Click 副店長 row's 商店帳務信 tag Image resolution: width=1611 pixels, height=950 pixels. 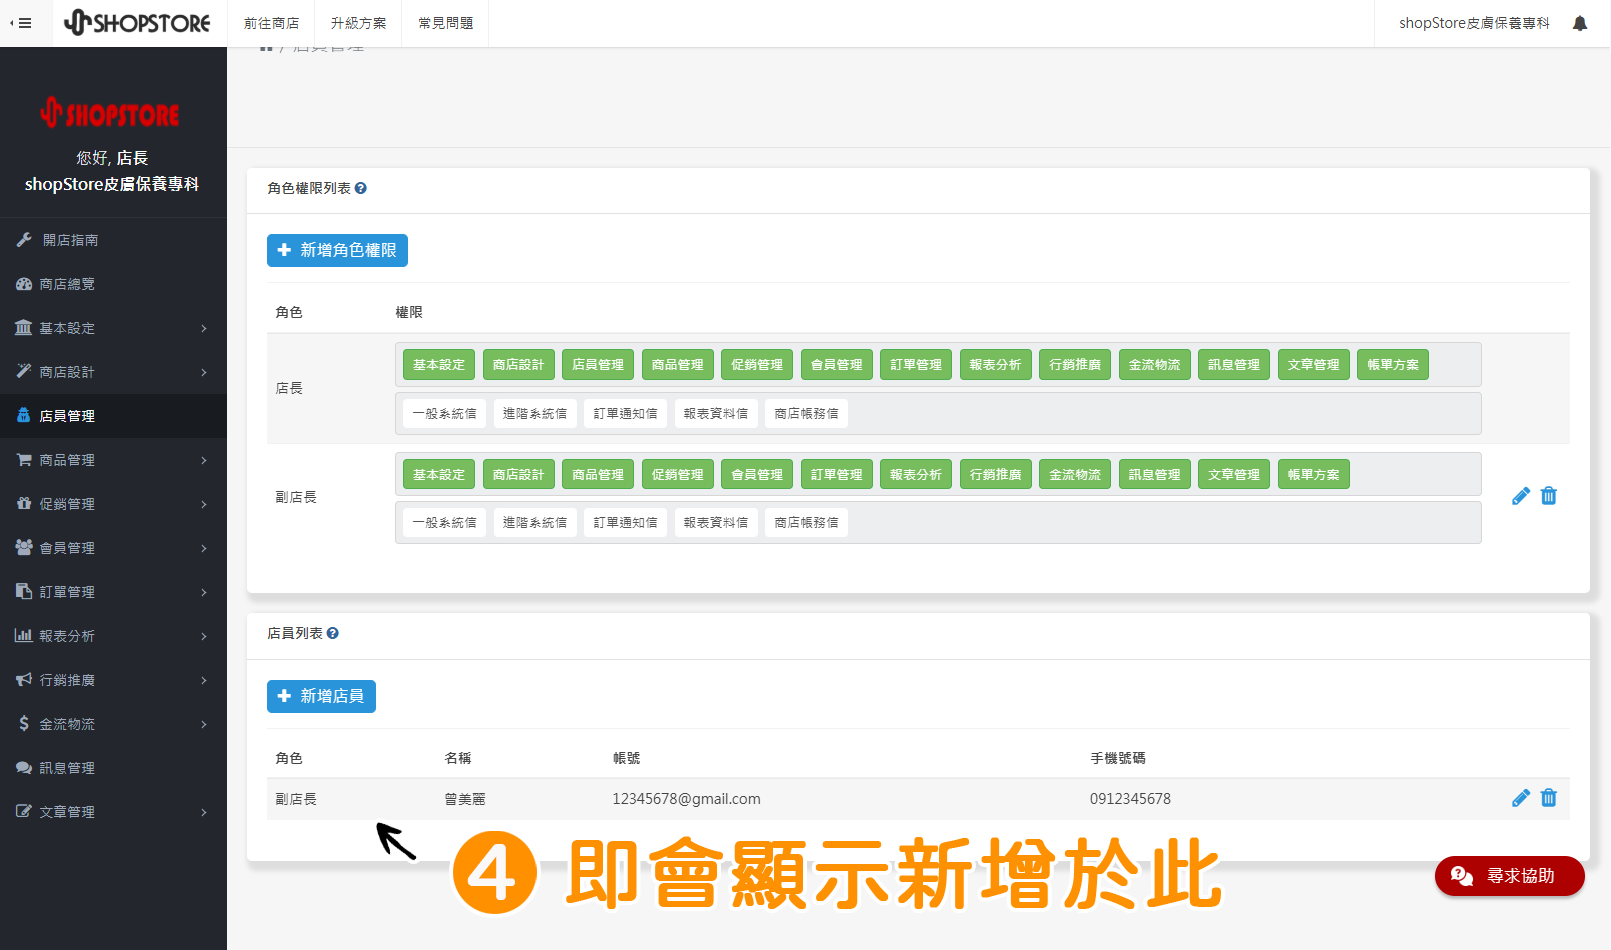pyautogui.click(x=806, y=523)
